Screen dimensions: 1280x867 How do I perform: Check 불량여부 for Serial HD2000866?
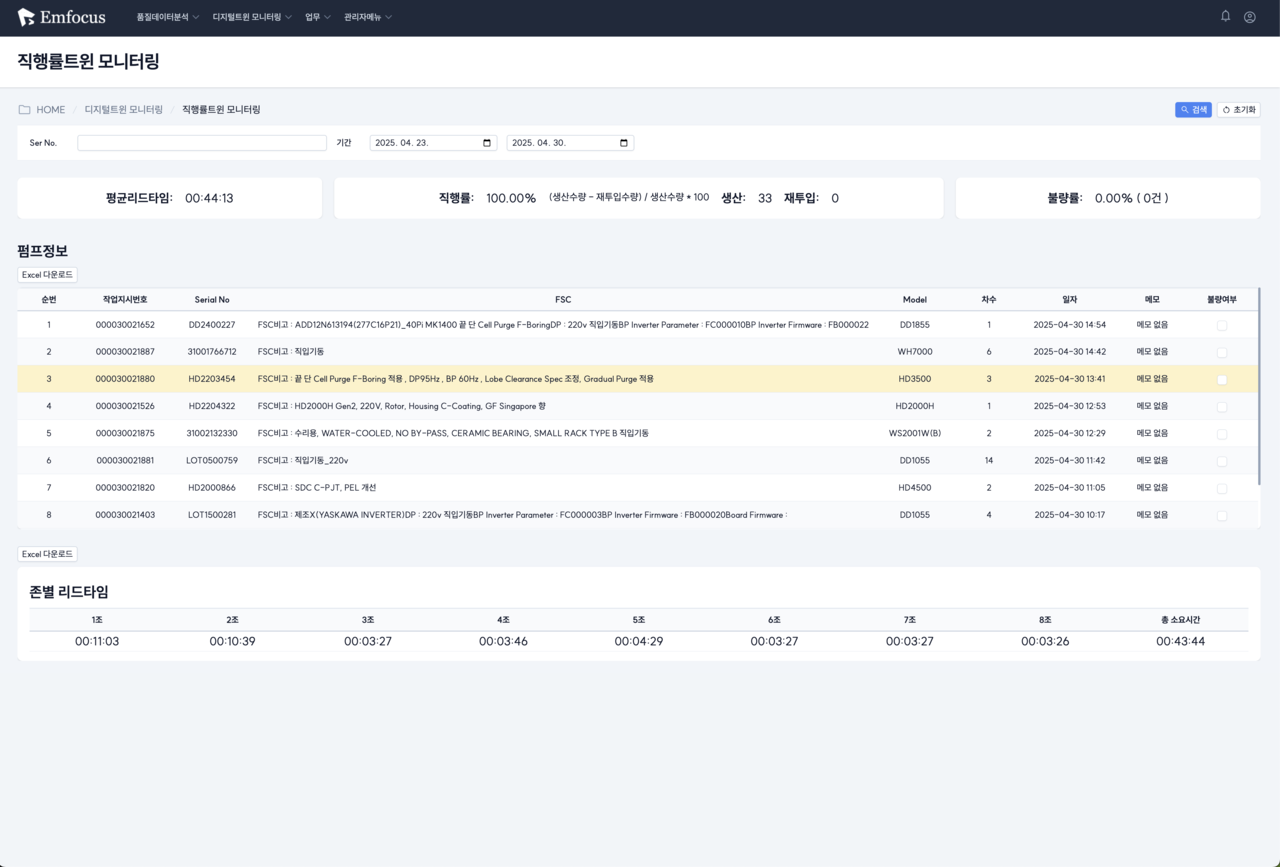tap(1221, 488)
